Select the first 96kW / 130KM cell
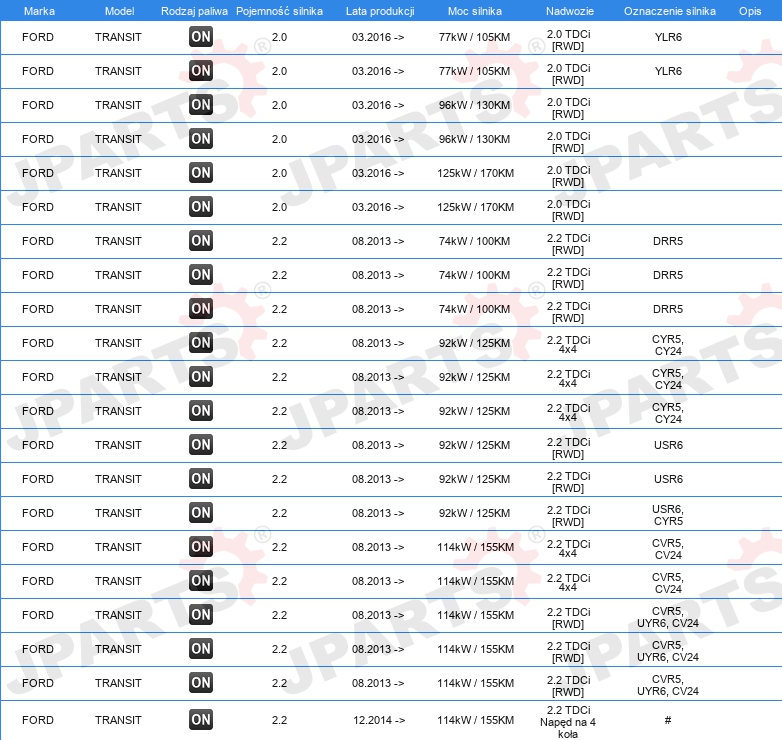782x740 pixels. [x=474, y=105]
